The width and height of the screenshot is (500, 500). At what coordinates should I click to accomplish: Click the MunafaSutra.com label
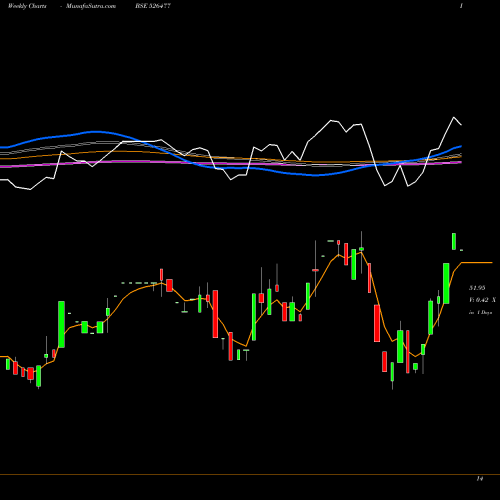point(91,6)
